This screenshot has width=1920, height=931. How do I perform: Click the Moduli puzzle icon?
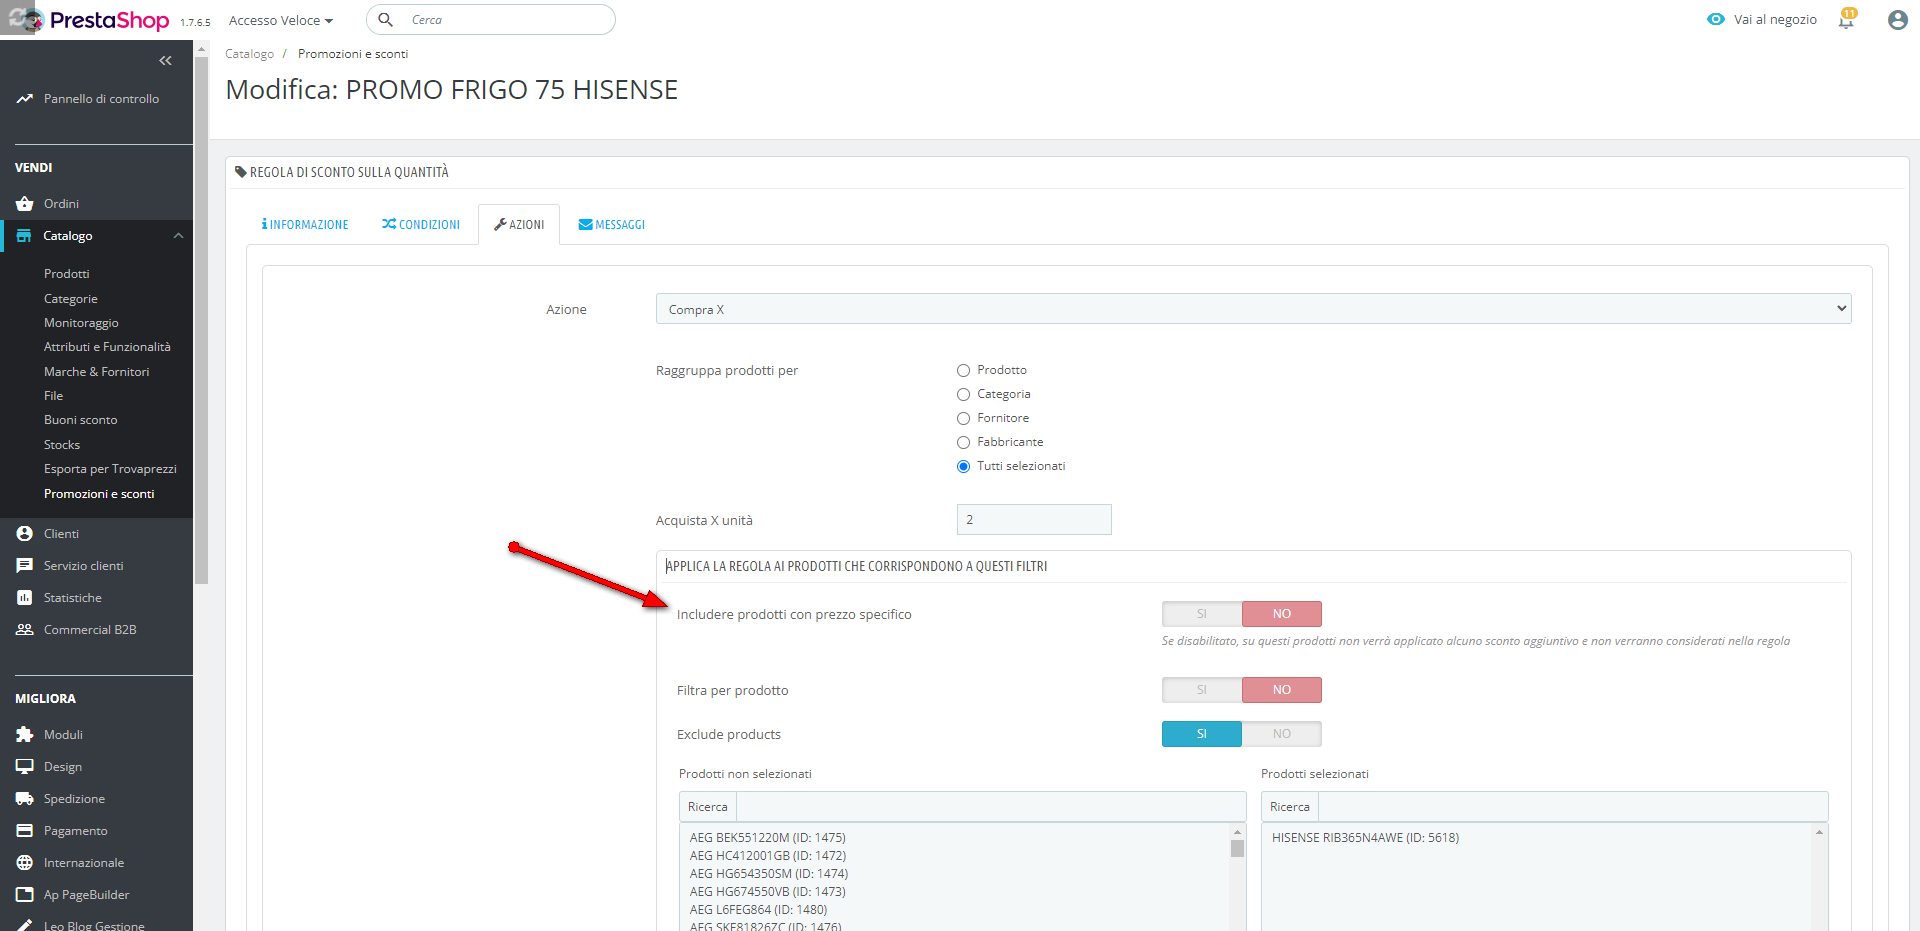coord(25,735)
